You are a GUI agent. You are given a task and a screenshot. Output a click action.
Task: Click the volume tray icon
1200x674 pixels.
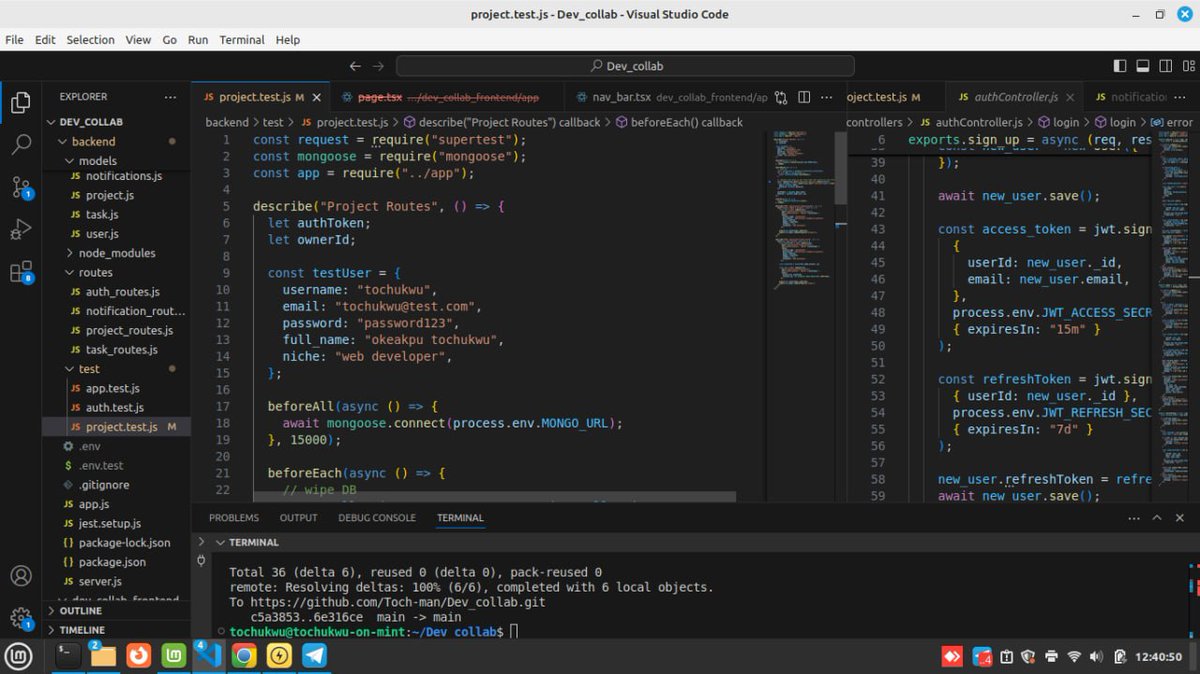click(1096, 657)
